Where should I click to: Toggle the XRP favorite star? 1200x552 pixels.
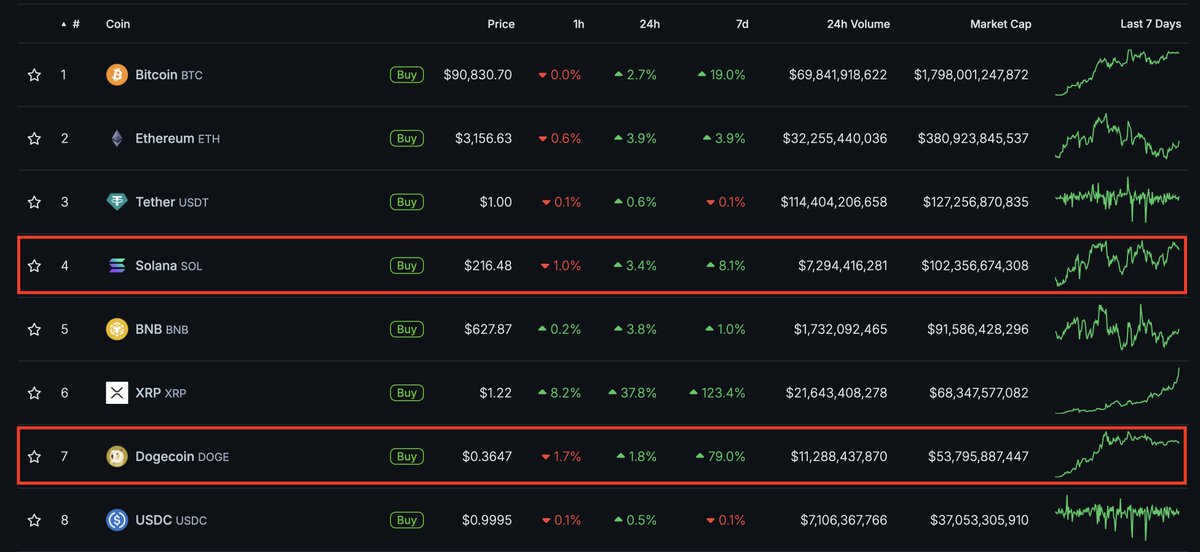(x=34, y=393)
